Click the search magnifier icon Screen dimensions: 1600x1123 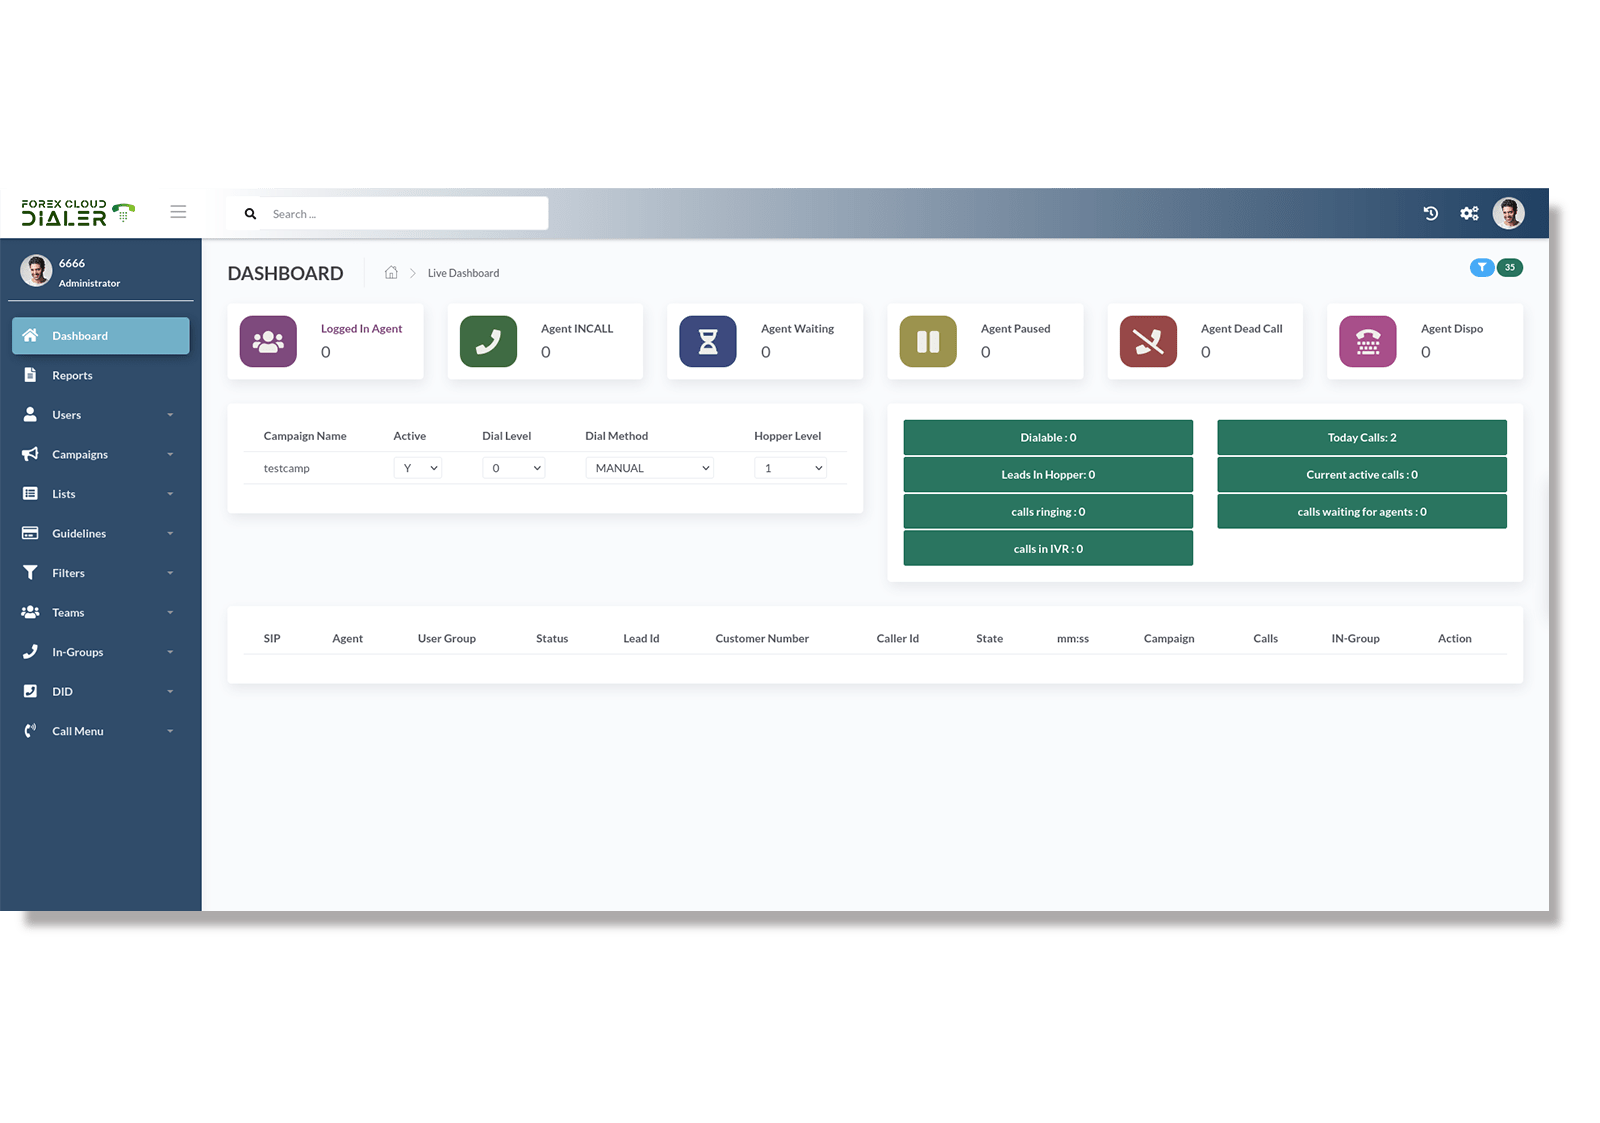(250, 213)
